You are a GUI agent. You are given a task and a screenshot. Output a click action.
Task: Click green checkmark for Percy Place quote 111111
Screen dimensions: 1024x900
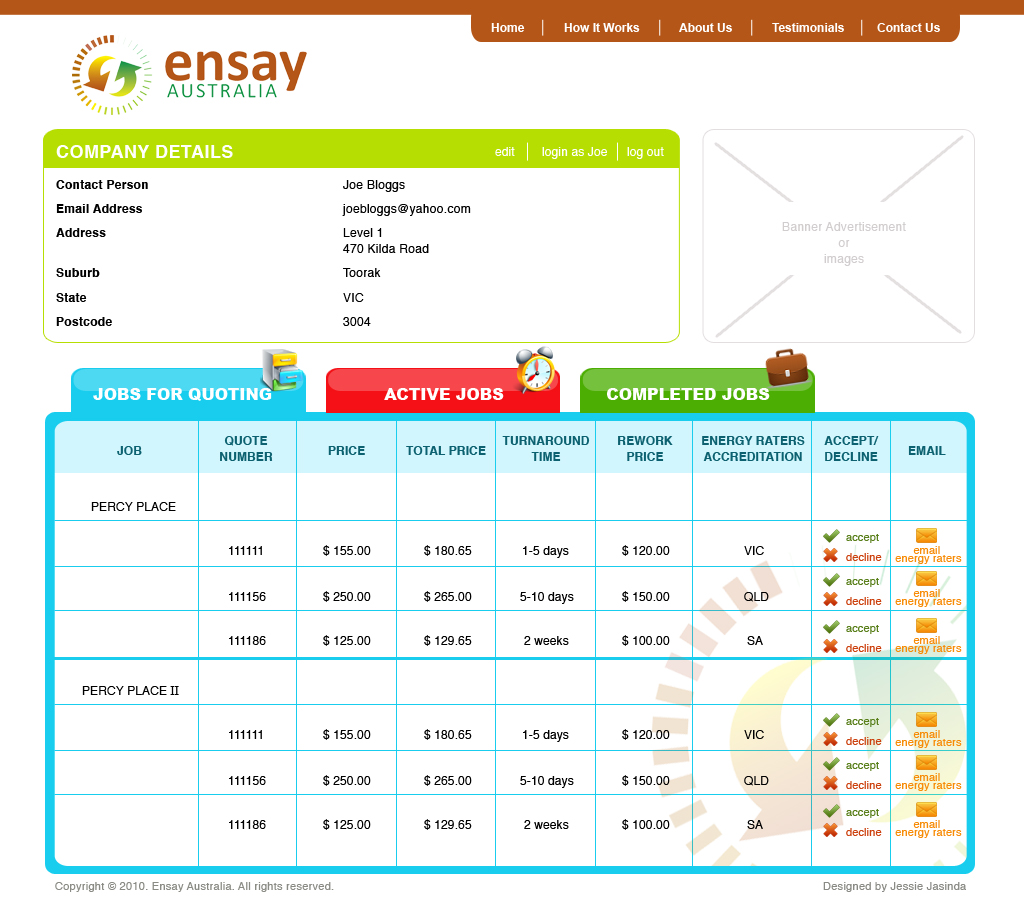point(831,536)
